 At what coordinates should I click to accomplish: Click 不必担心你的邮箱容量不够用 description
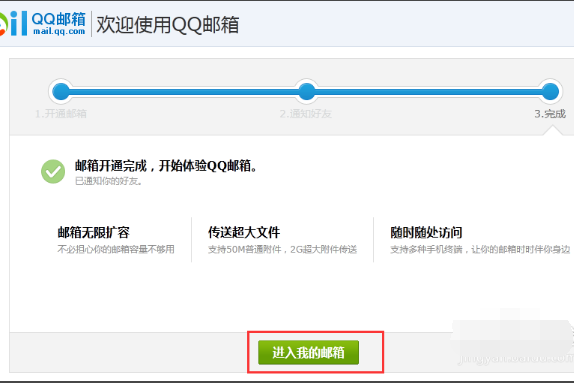point(116,249)
